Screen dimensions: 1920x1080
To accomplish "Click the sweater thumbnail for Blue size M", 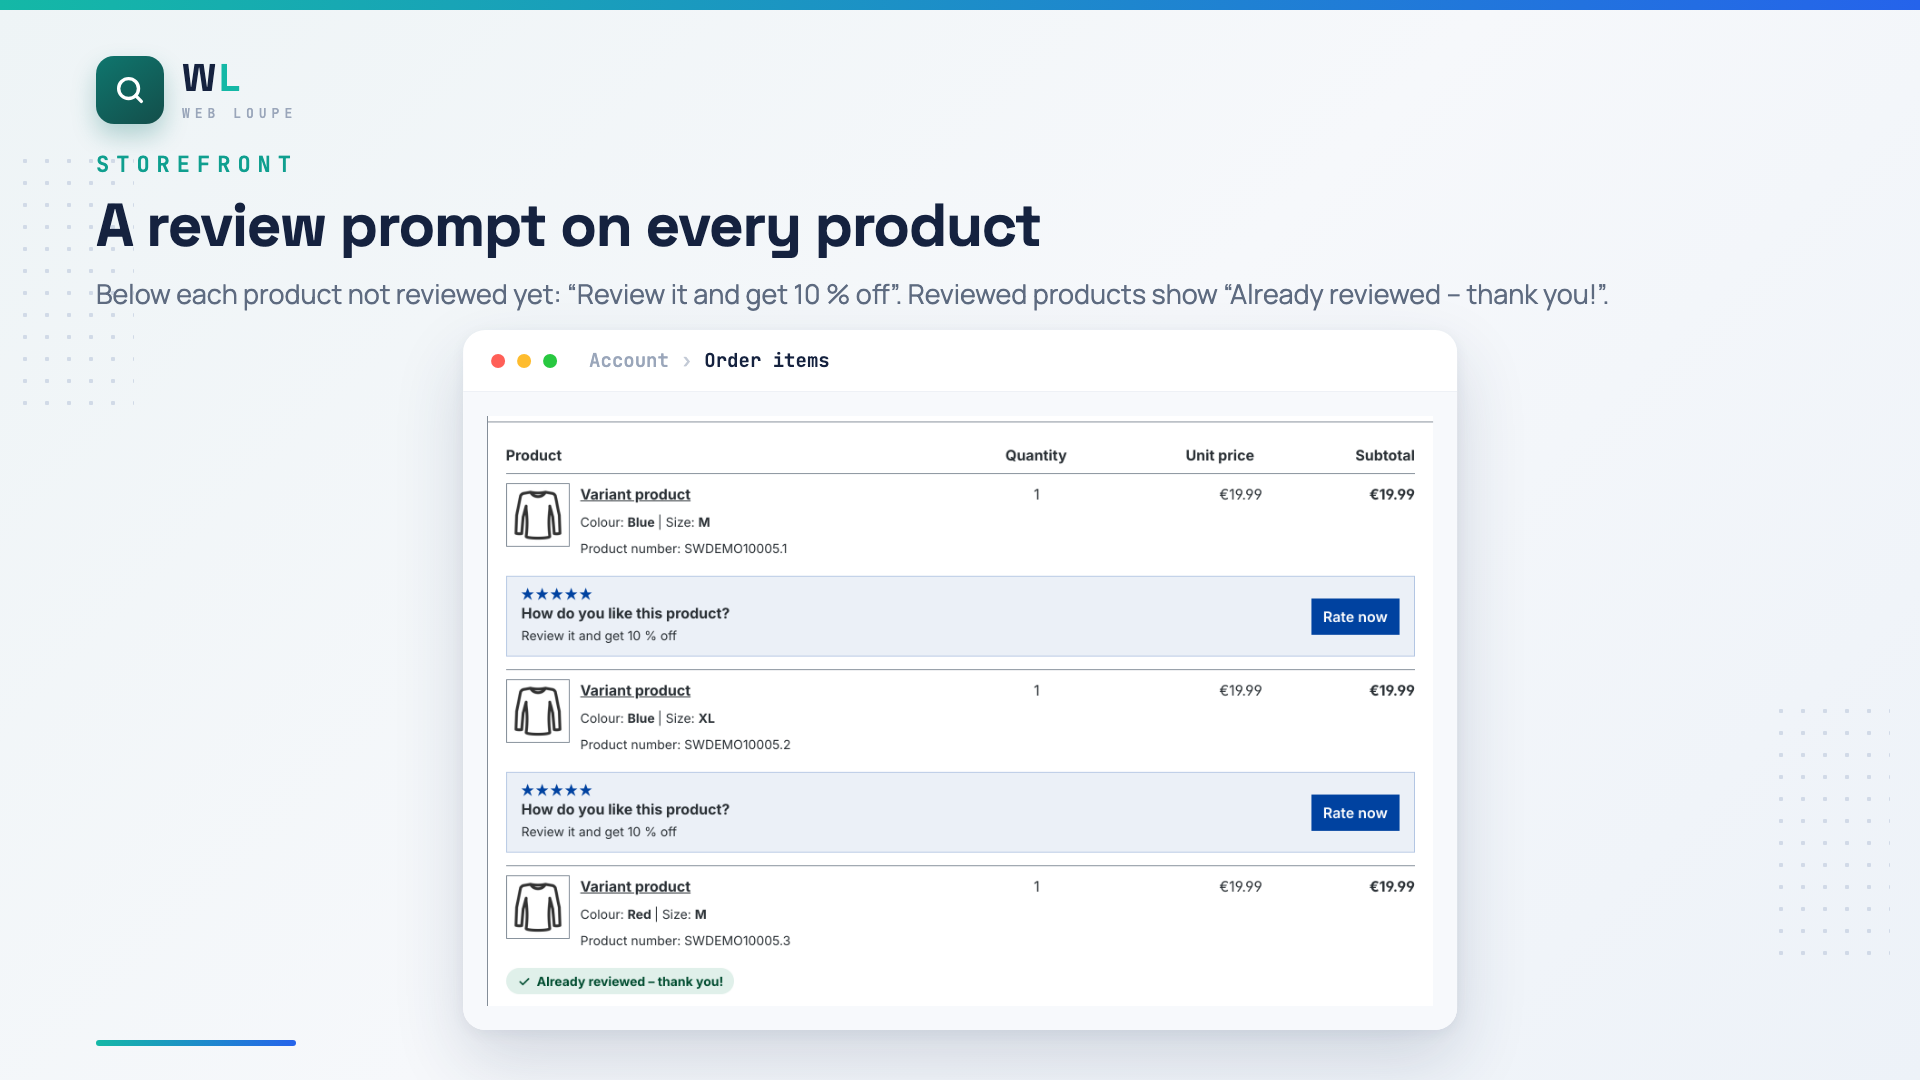I will point(538,515).
